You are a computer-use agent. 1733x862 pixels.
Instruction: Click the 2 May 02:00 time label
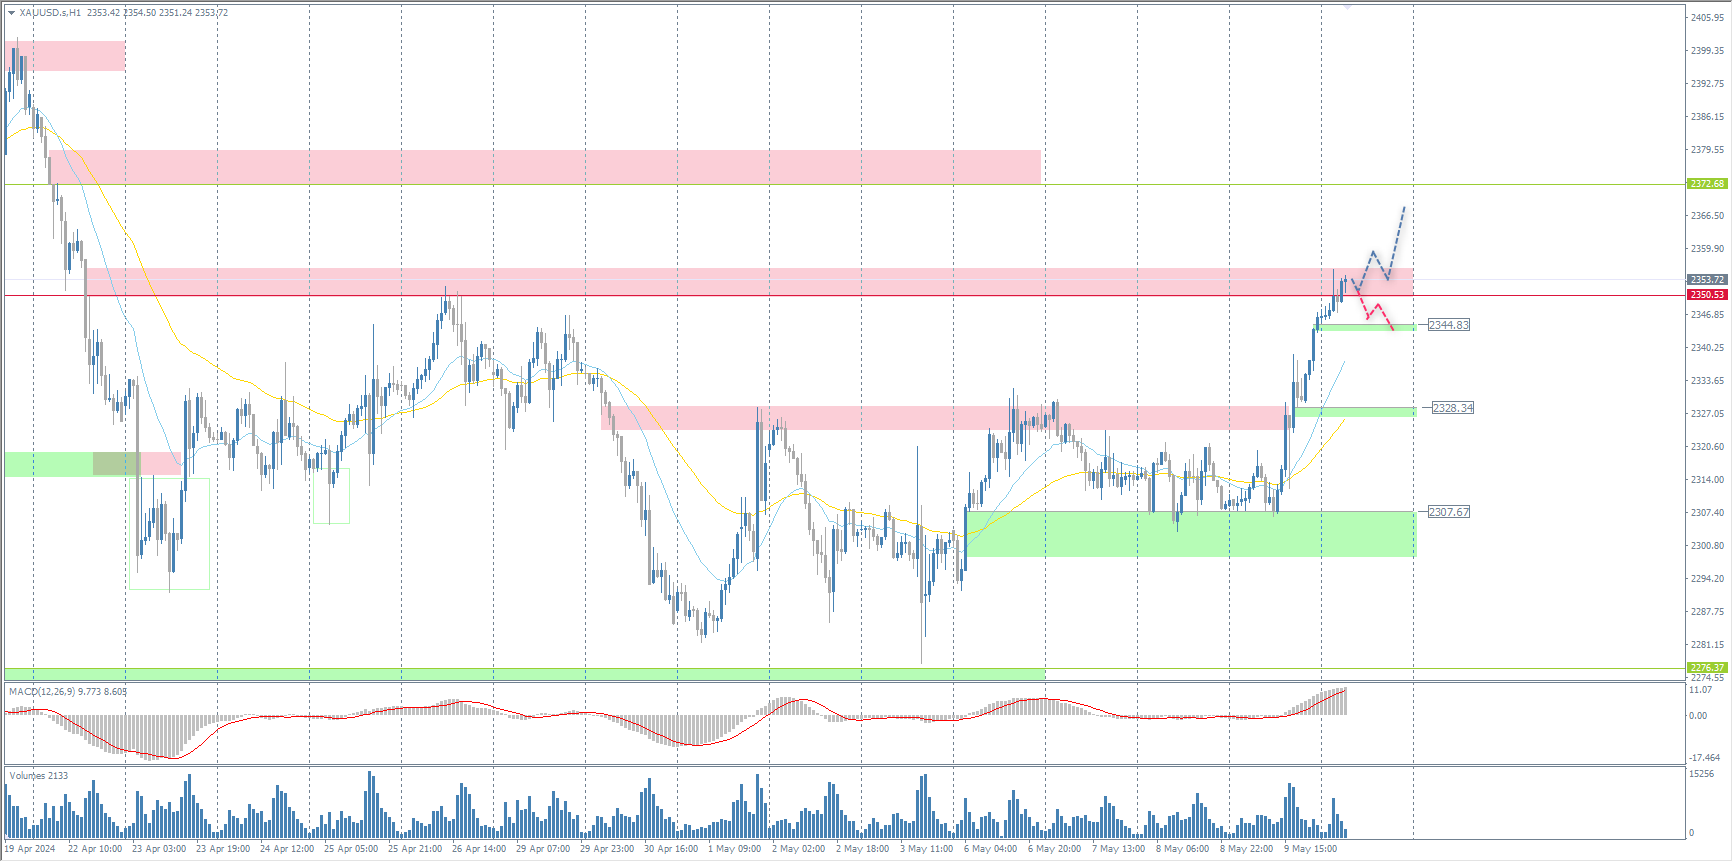click(799, 849)
